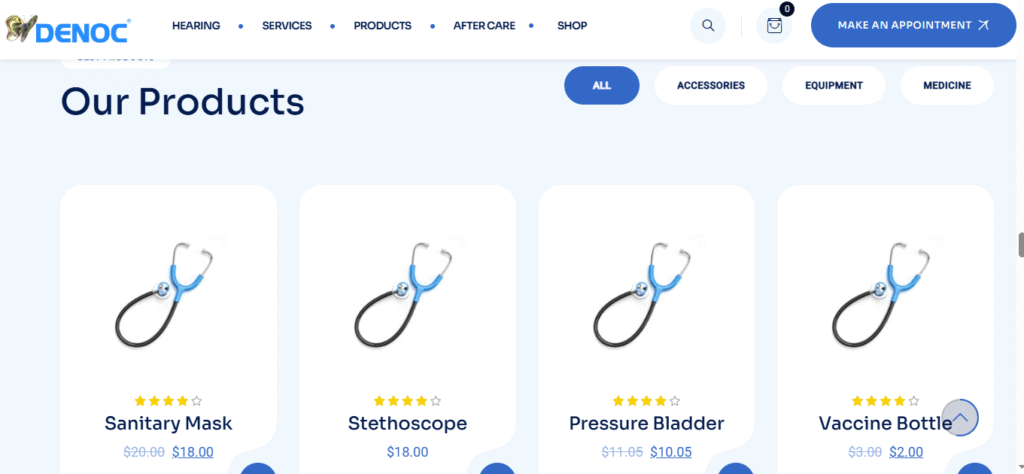Filter products by ACCESSORIES
Image resolution: width=1024 pixels, height=474 pixels.
tap(711, 86)
